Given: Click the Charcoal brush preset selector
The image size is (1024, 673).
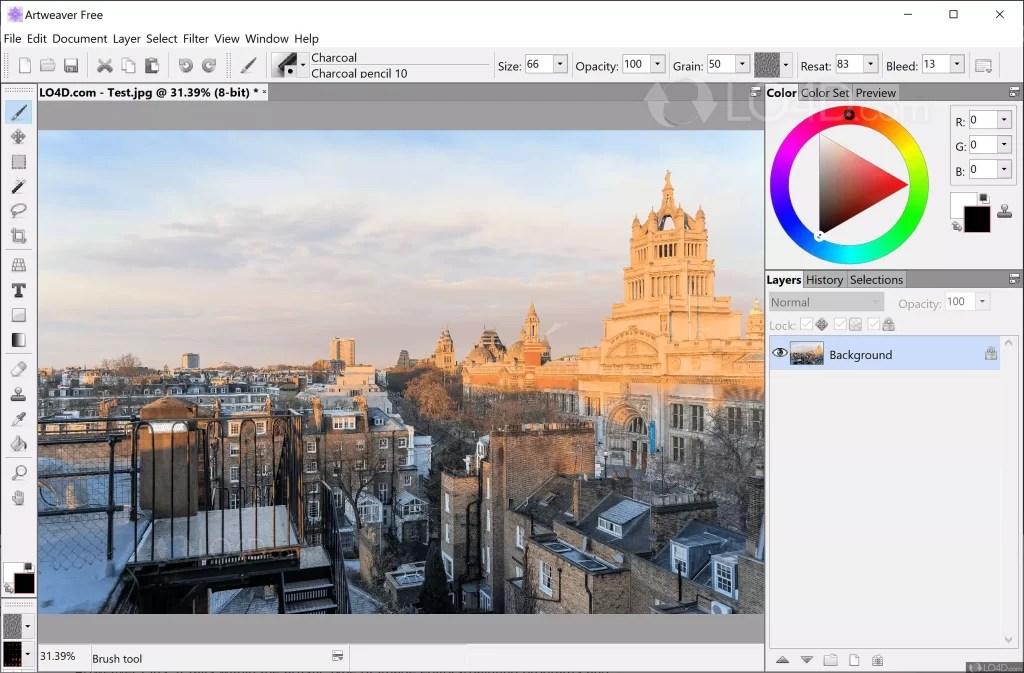Looking at the screenshot, I should pyautogui.click(x=287, y=64).
